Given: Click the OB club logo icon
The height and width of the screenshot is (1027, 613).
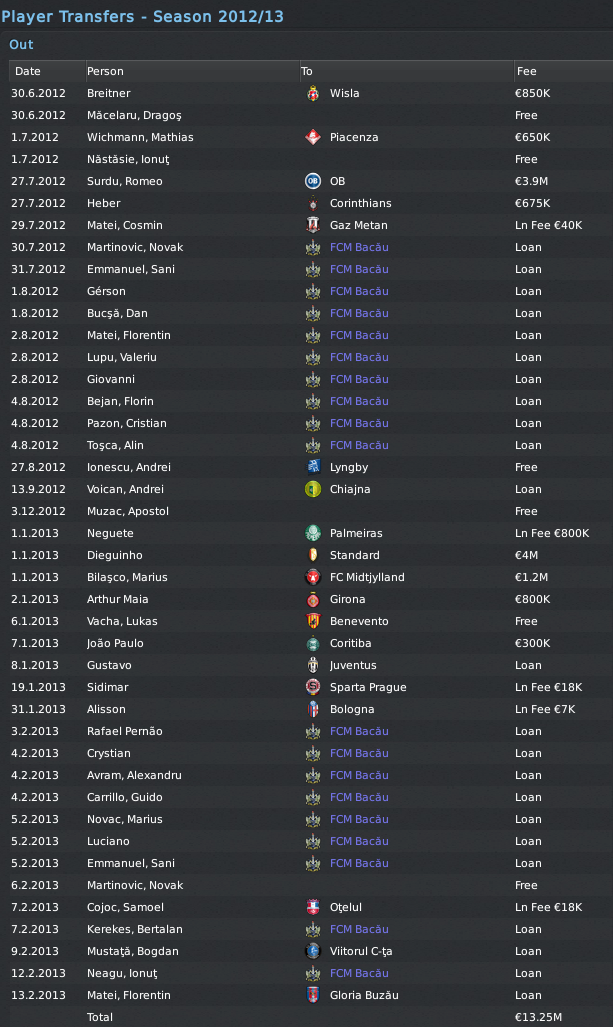Looking at the screenshot, I should (x=312, y=181).
